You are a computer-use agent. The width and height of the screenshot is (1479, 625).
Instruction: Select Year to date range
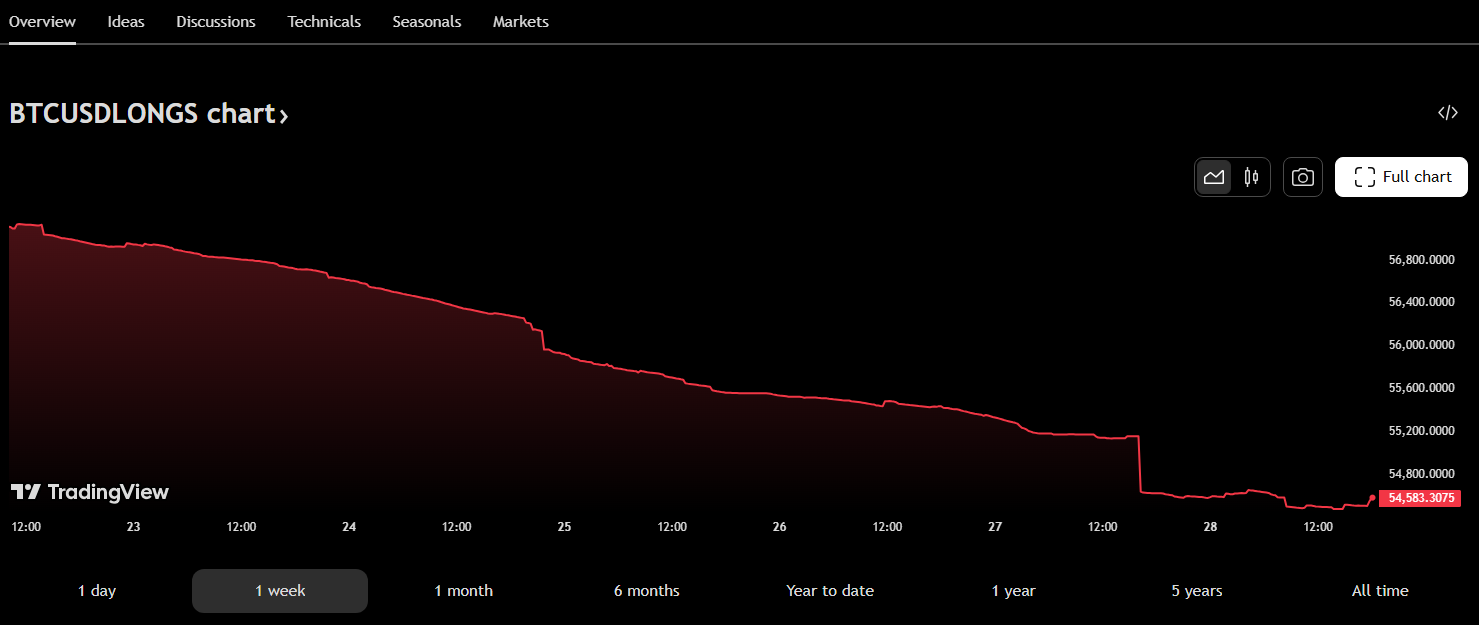tap(830, 591)
